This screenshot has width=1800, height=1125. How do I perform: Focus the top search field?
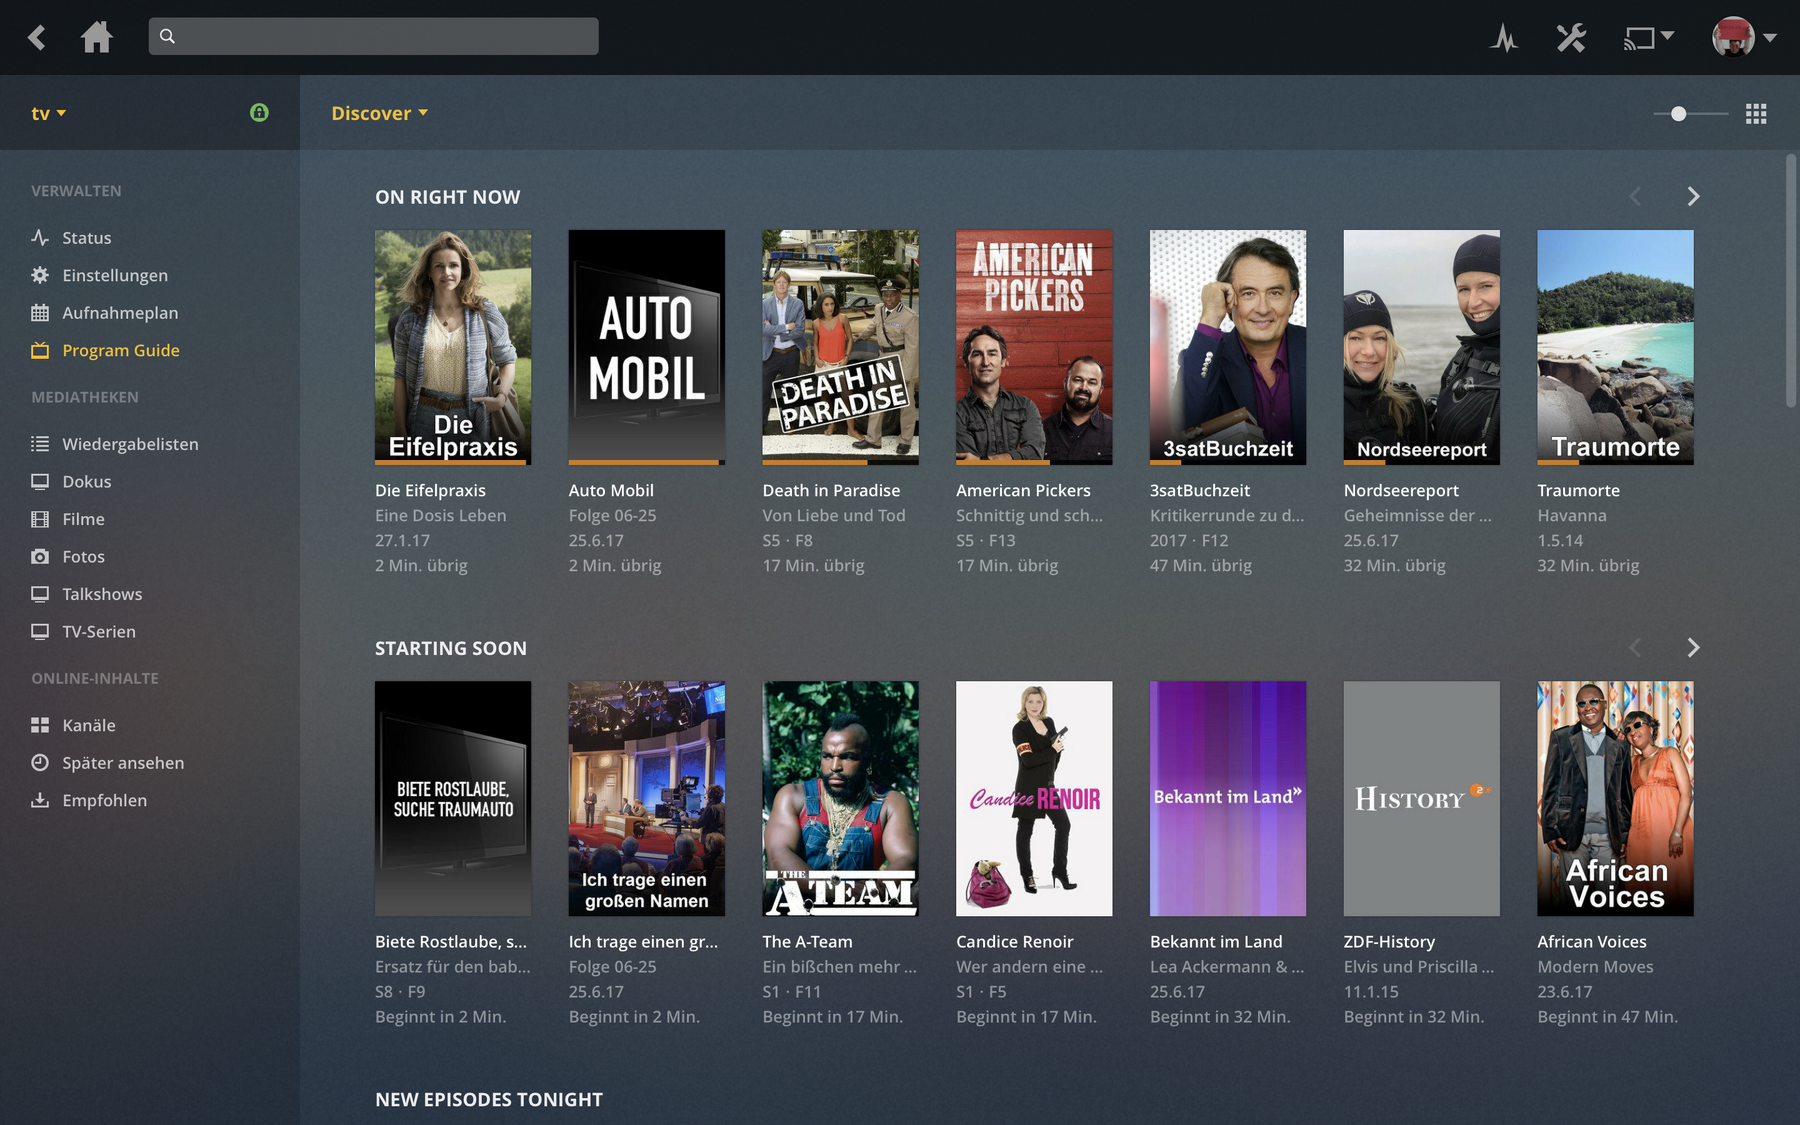click(x=373, y=36)
